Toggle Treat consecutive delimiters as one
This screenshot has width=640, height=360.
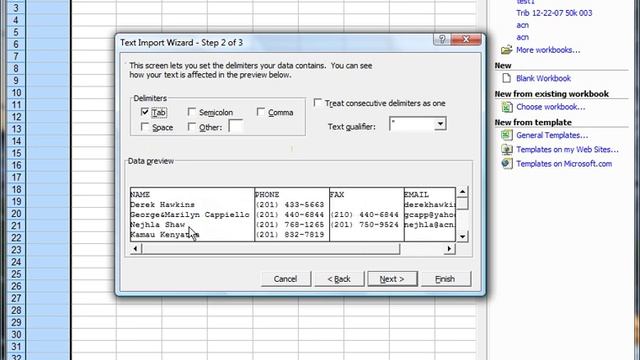[318, 103]
